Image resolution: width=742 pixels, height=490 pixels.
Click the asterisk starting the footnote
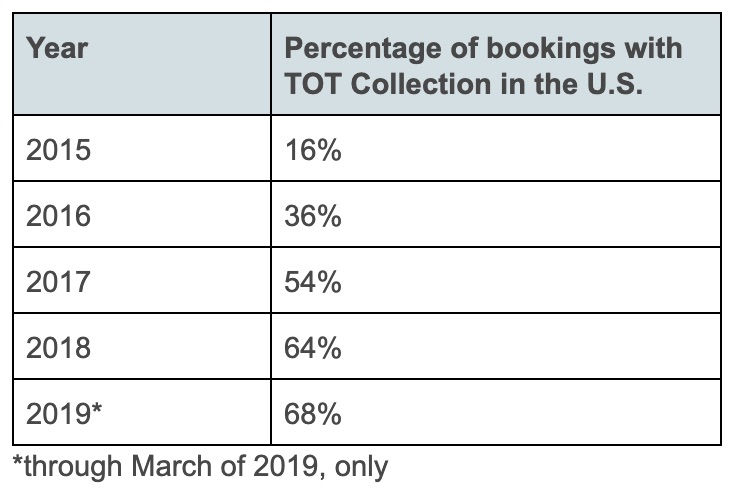(17, 463)
